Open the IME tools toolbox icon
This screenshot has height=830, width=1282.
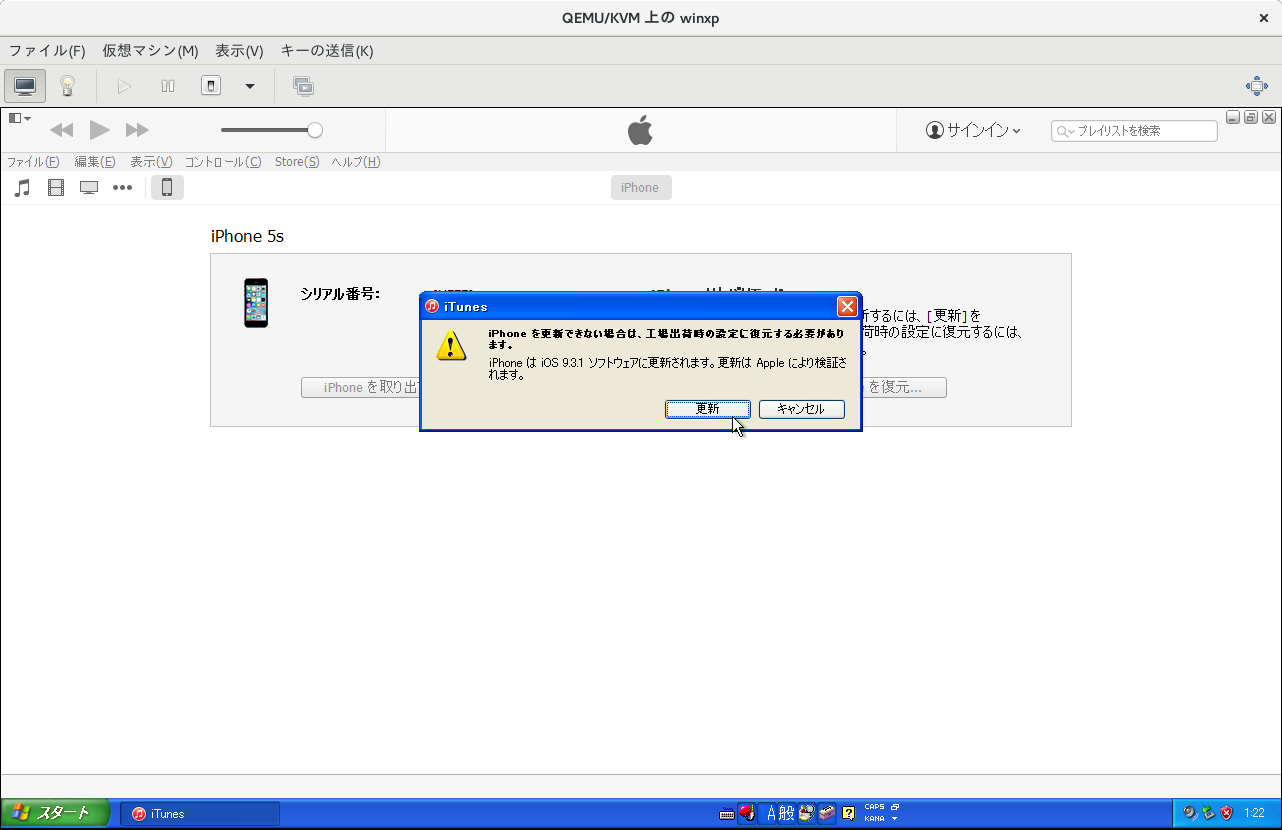pos(827,813)
